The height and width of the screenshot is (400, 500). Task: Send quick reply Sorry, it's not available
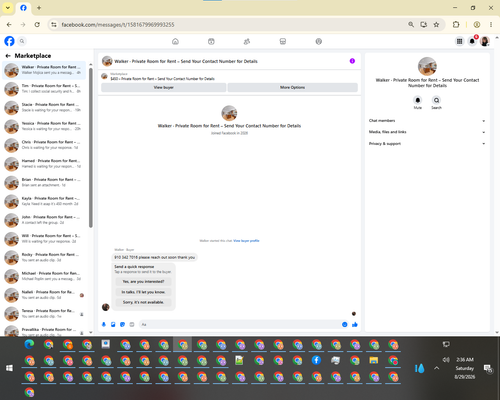143,302
